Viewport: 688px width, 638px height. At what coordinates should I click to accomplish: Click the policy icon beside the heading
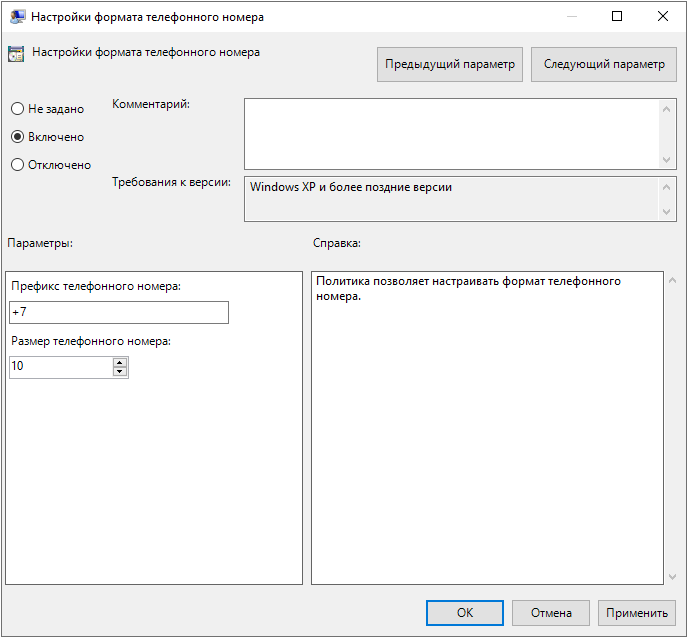(x=15, y=54)
